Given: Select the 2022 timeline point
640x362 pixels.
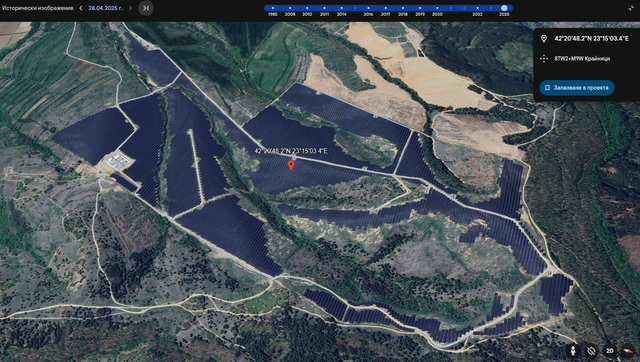Looking at the screenshot, I should point(477,8).
